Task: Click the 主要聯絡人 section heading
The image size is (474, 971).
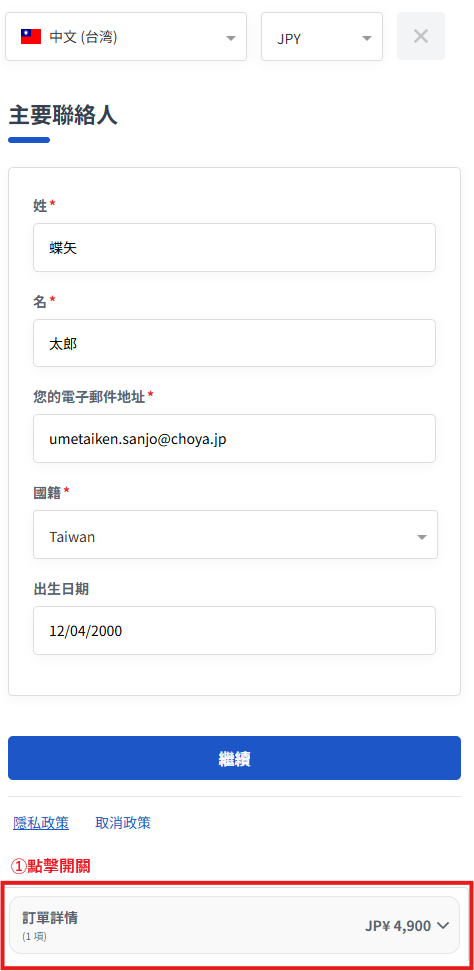Action: 63,115
